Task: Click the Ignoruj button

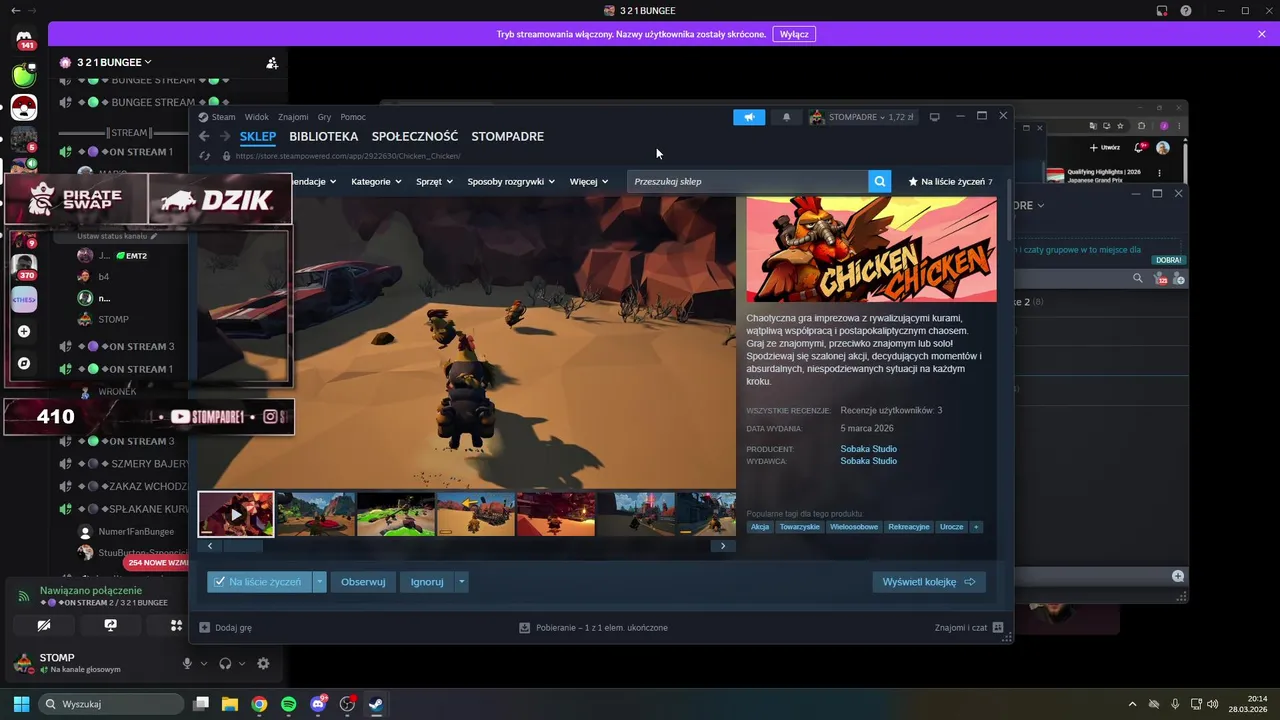Action: [427, 582]
